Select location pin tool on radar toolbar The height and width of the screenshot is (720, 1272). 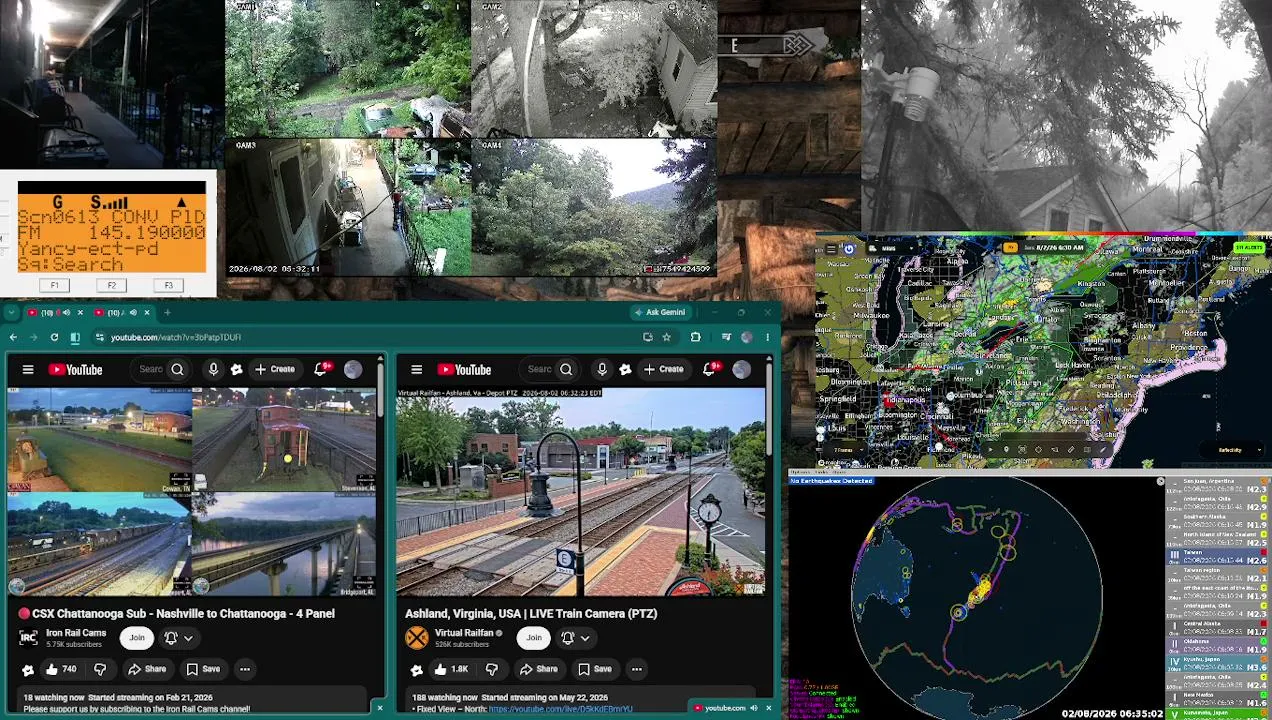(1006, 450)
